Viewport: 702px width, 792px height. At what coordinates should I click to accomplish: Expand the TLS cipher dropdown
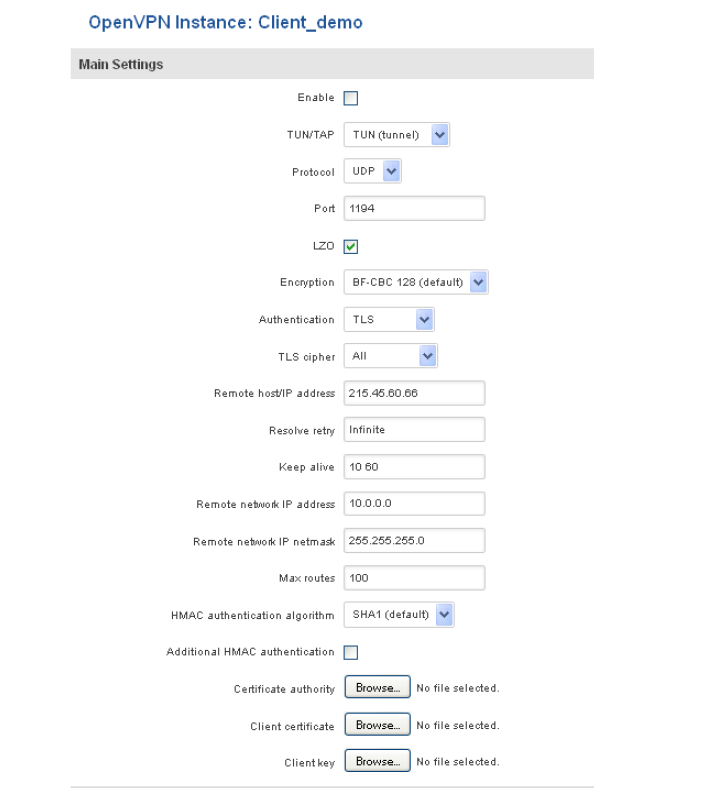tap(391, 356)
